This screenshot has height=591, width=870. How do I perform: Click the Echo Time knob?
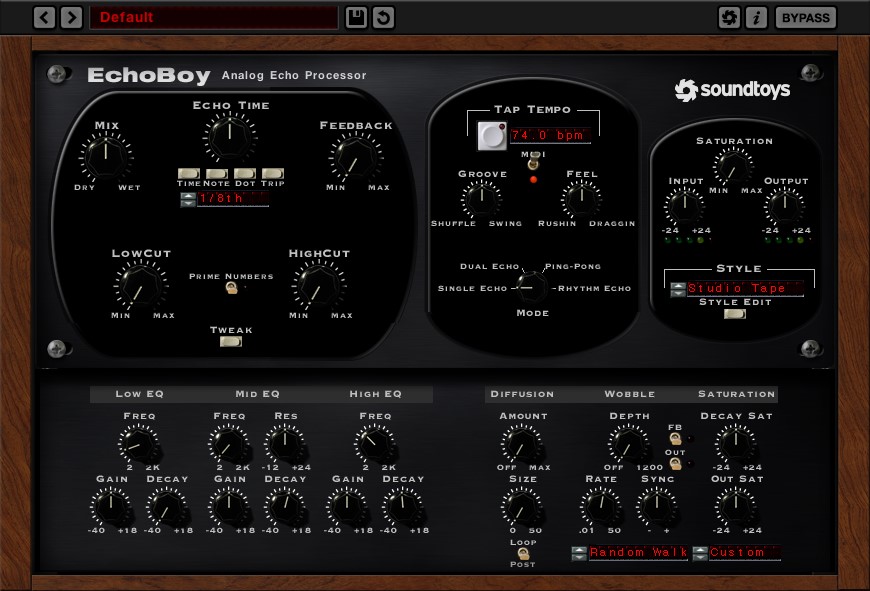point(230,136)
